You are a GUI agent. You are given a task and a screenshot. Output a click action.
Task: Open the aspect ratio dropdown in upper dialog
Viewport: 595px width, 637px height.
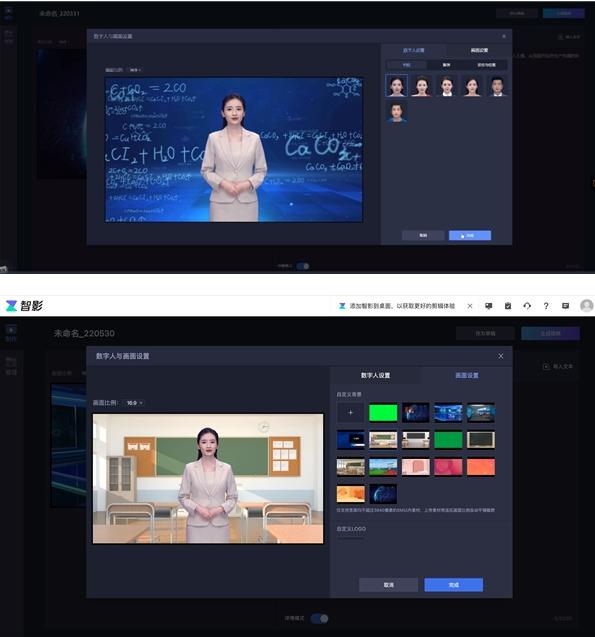click(x=134, y=70)
